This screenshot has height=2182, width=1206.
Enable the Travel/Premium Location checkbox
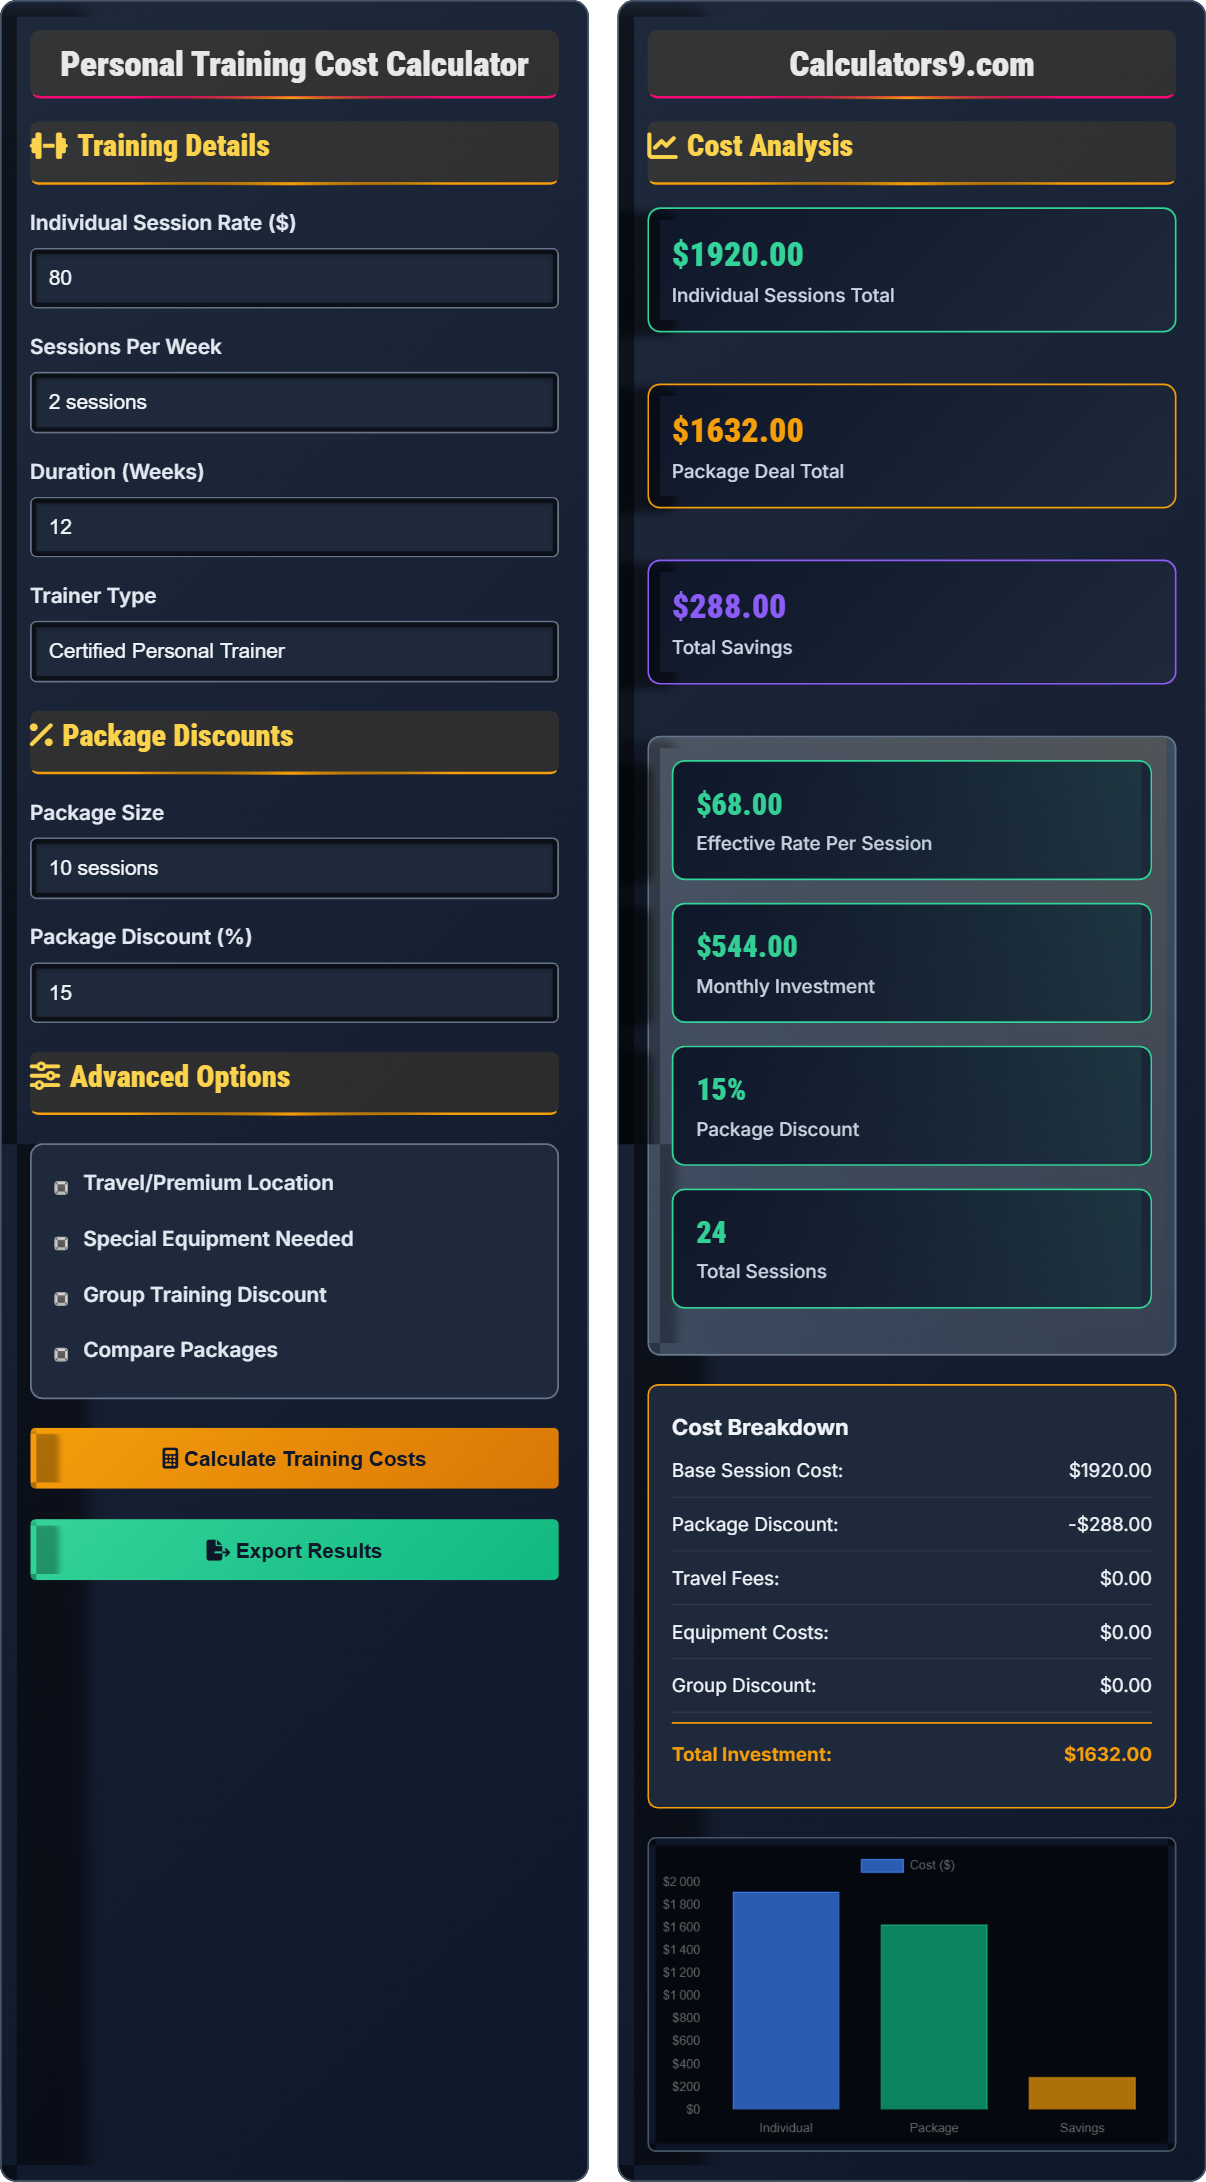[61, 1187]
